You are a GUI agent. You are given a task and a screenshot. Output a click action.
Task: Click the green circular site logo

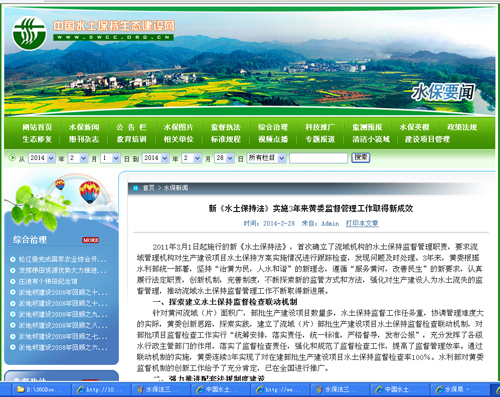(29, 33)
